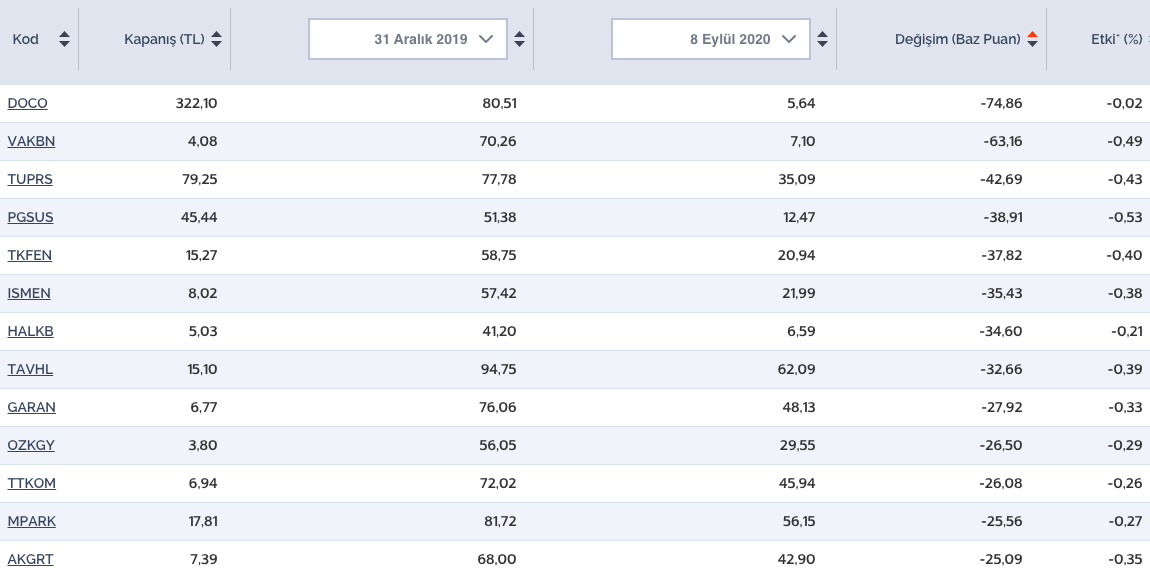1150x574 pixels.
Task: Open the DOCO stock link
Action: pyautogui.click(x=27, y=103)
